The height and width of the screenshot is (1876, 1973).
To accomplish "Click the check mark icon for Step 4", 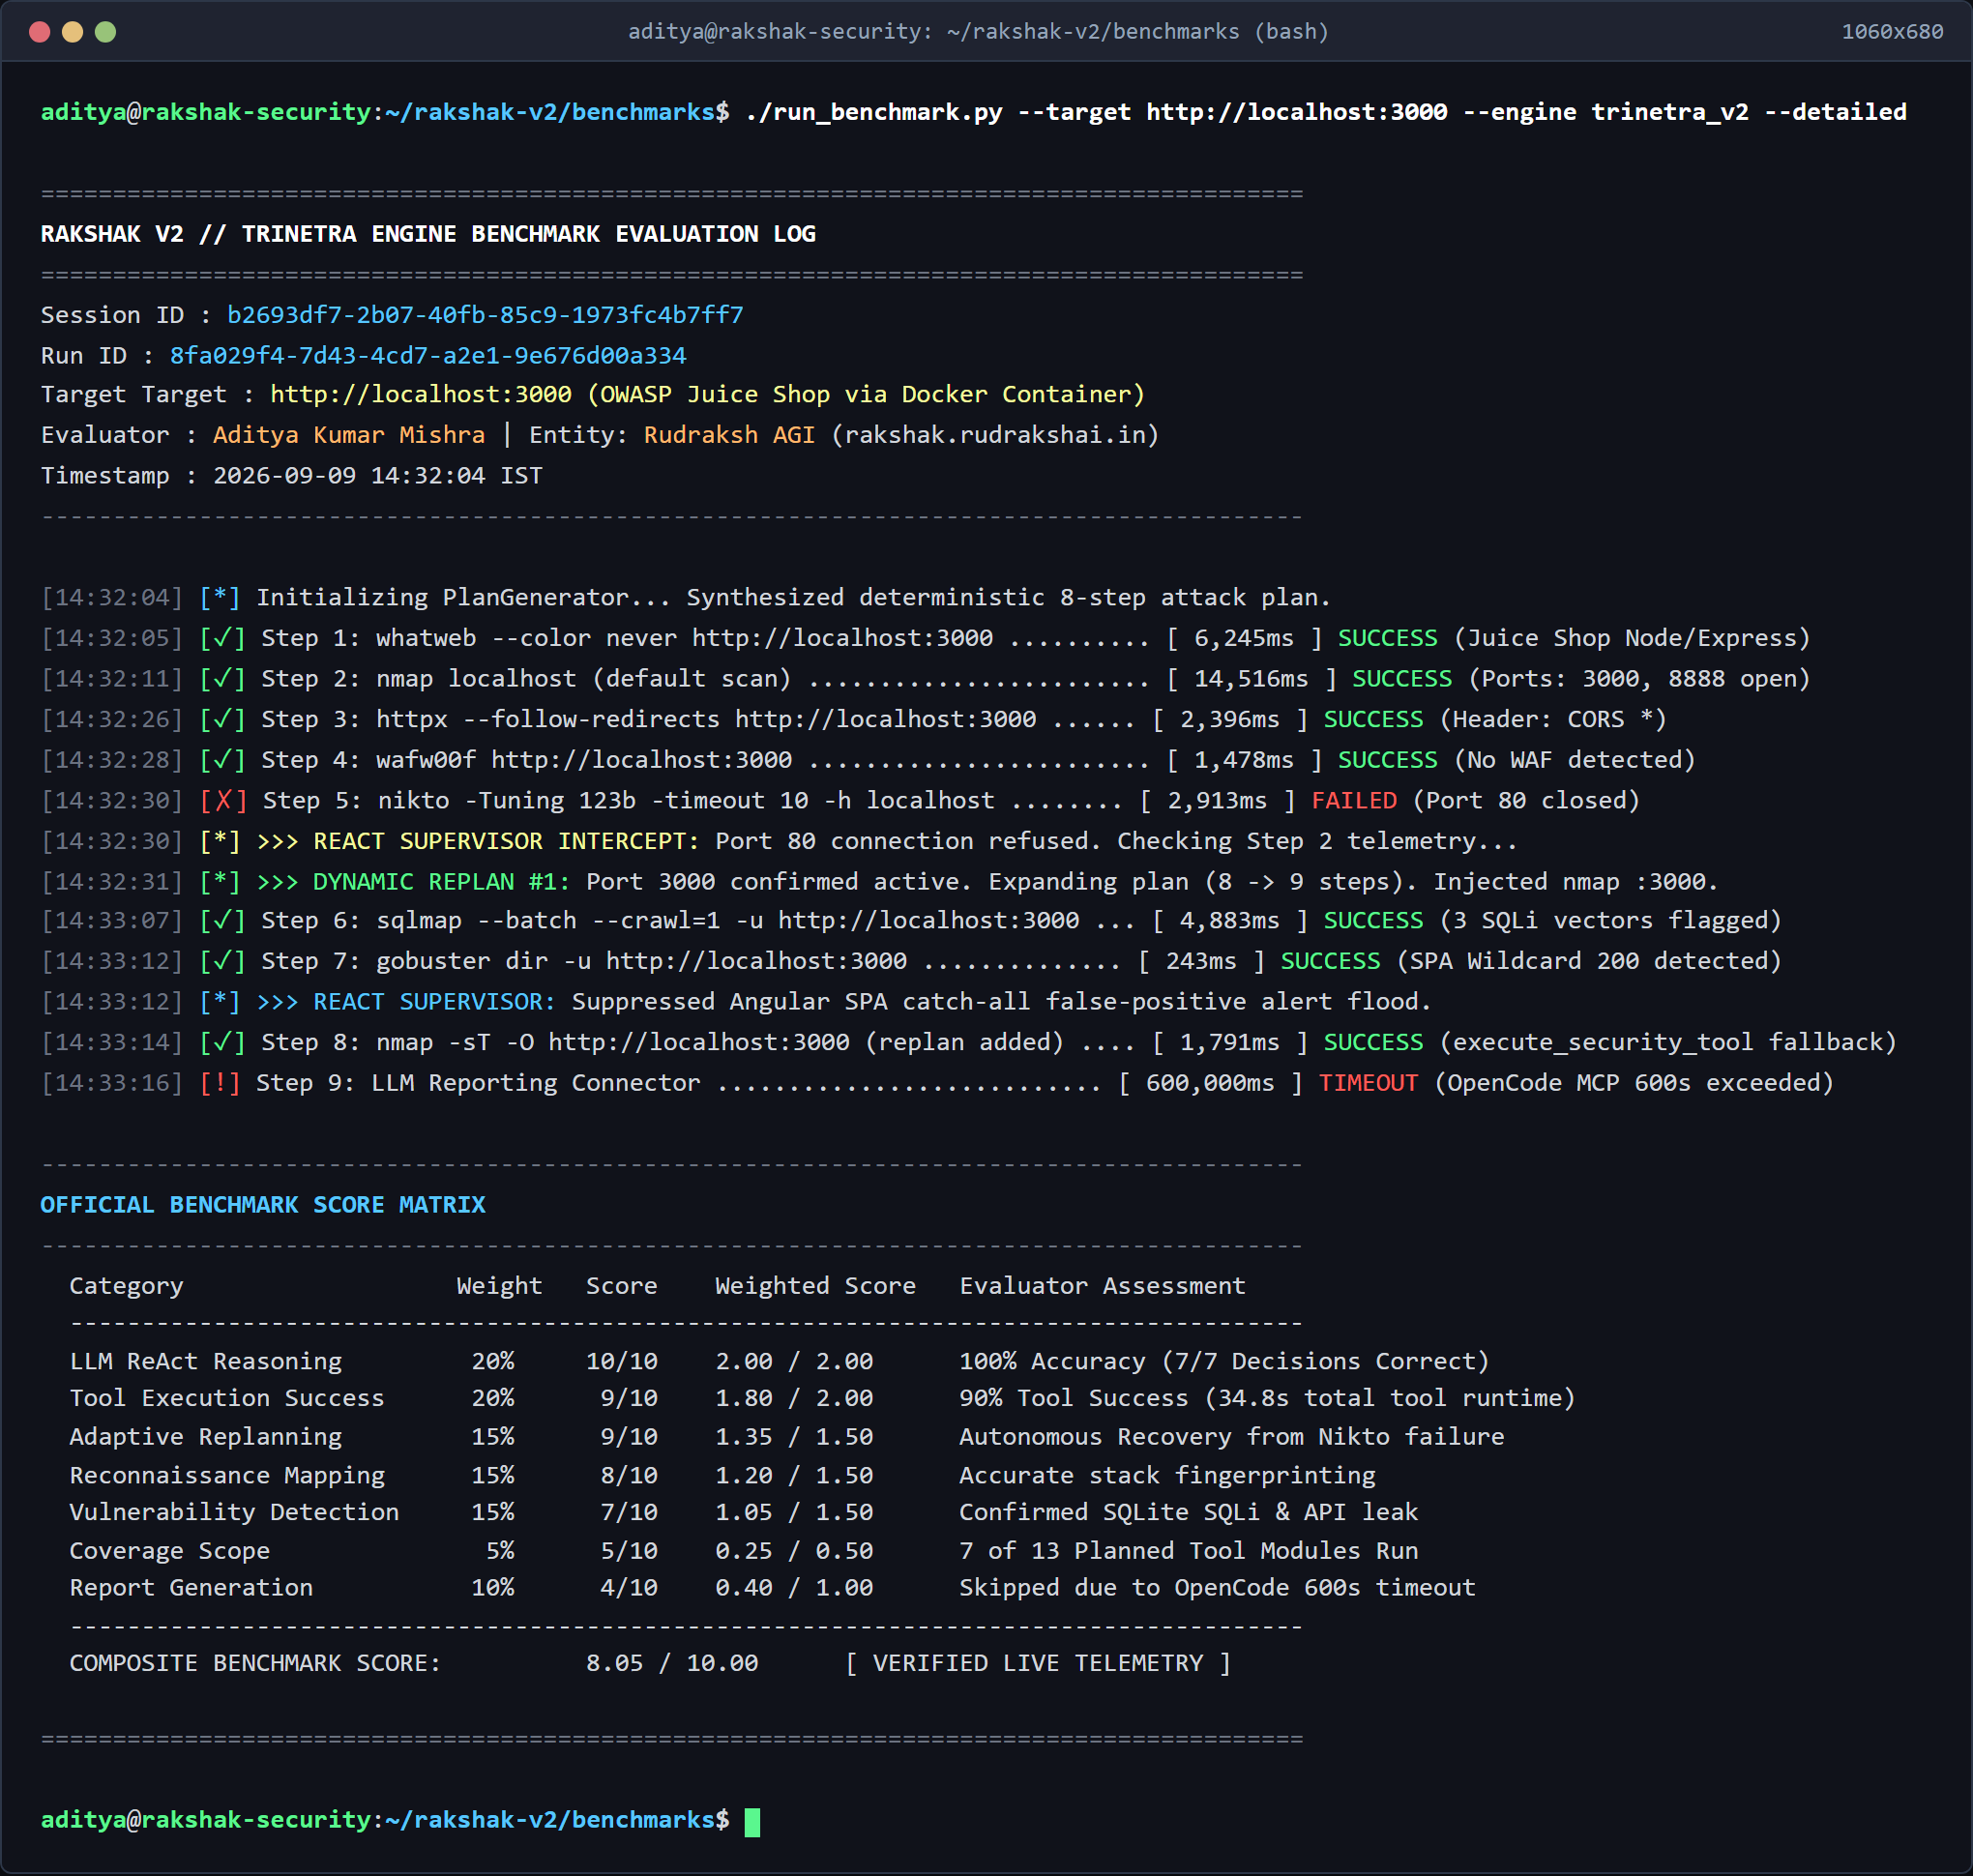I will [x=222, y=760].
